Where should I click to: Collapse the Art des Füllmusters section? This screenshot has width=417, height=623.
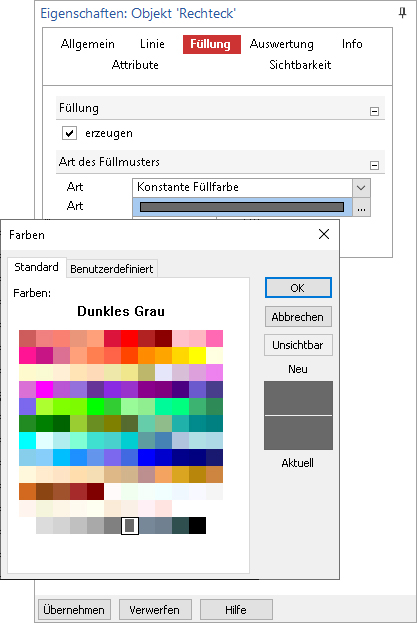pyautogui.click(x=374, y=165)
